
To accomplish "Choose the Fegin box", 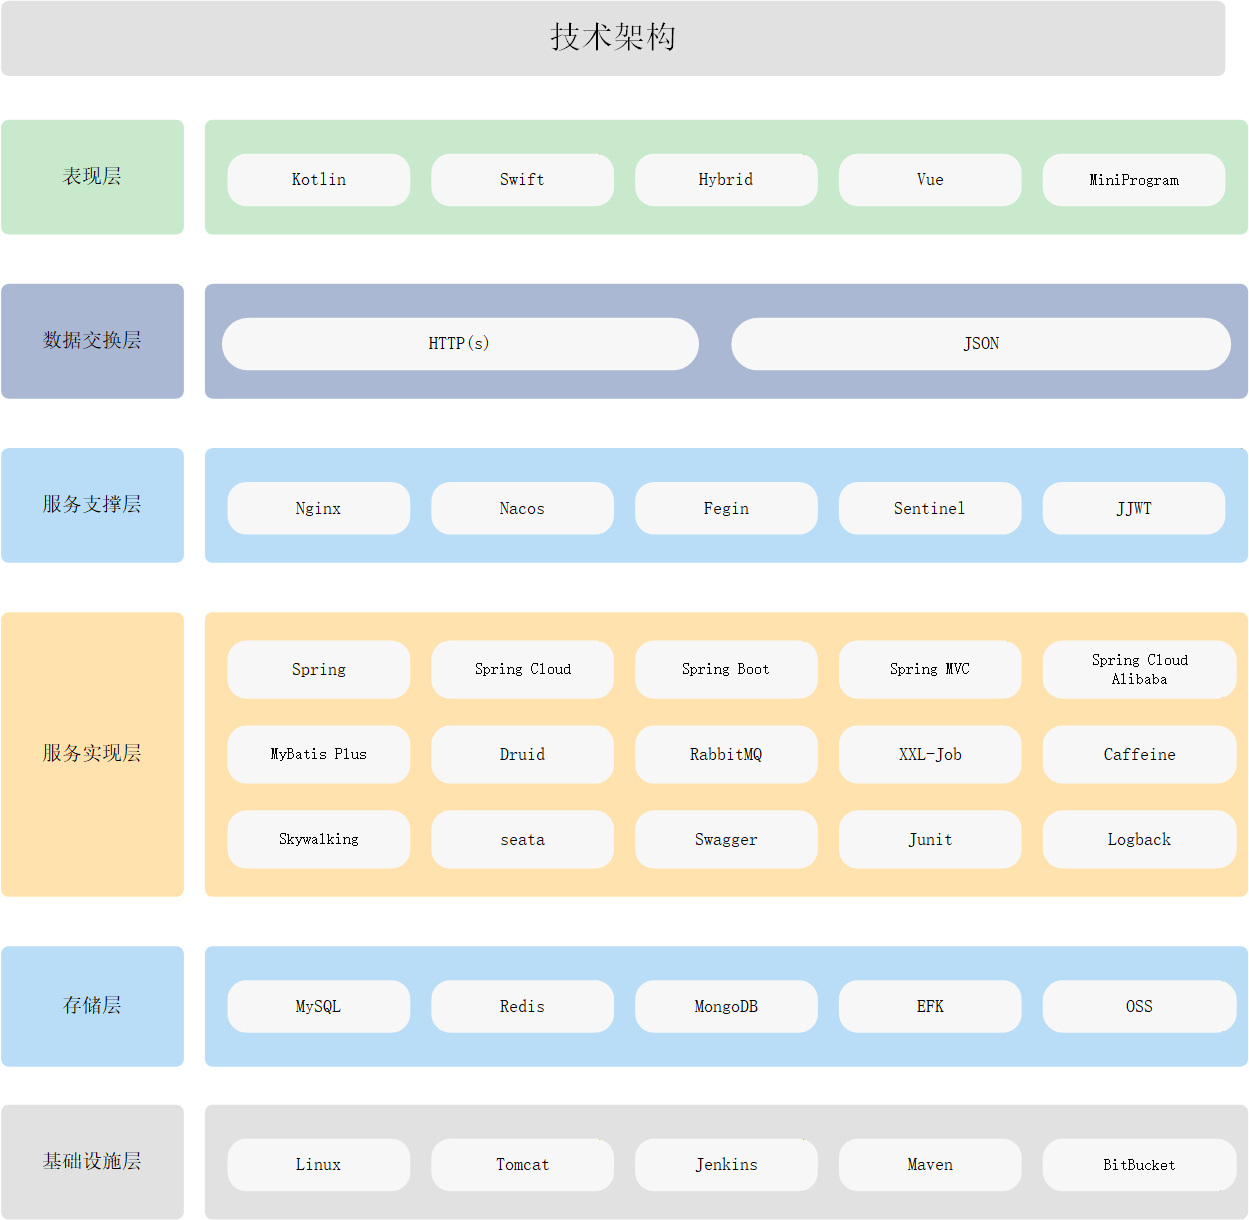I will pos(726,508).
